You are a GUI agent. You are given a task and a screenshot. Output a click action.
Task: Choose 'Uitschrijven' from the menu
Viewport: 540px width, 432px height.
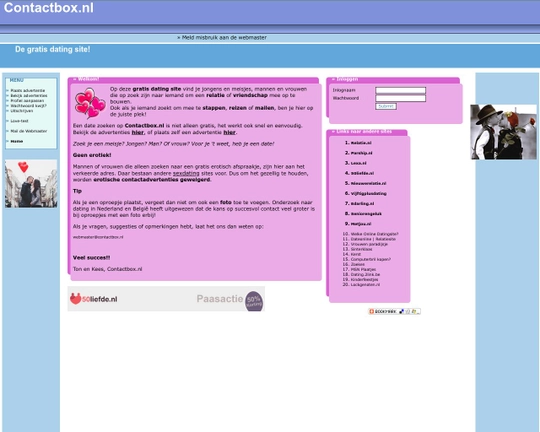click(x=22, y=111)
